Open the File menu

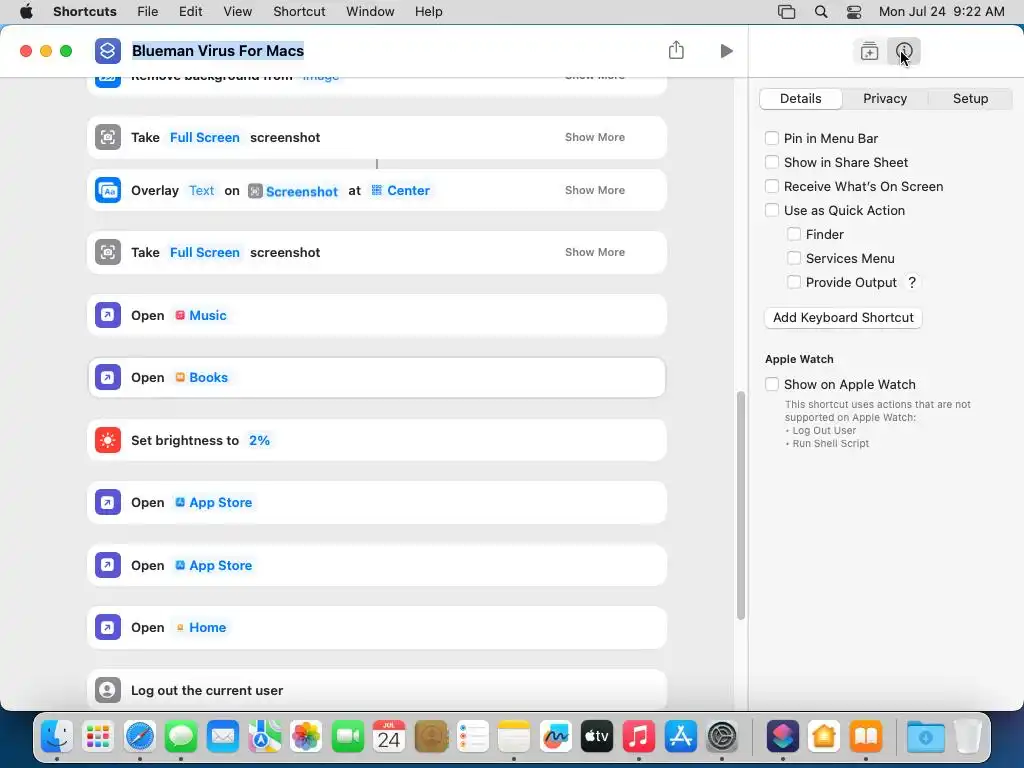tap(148, 12)
